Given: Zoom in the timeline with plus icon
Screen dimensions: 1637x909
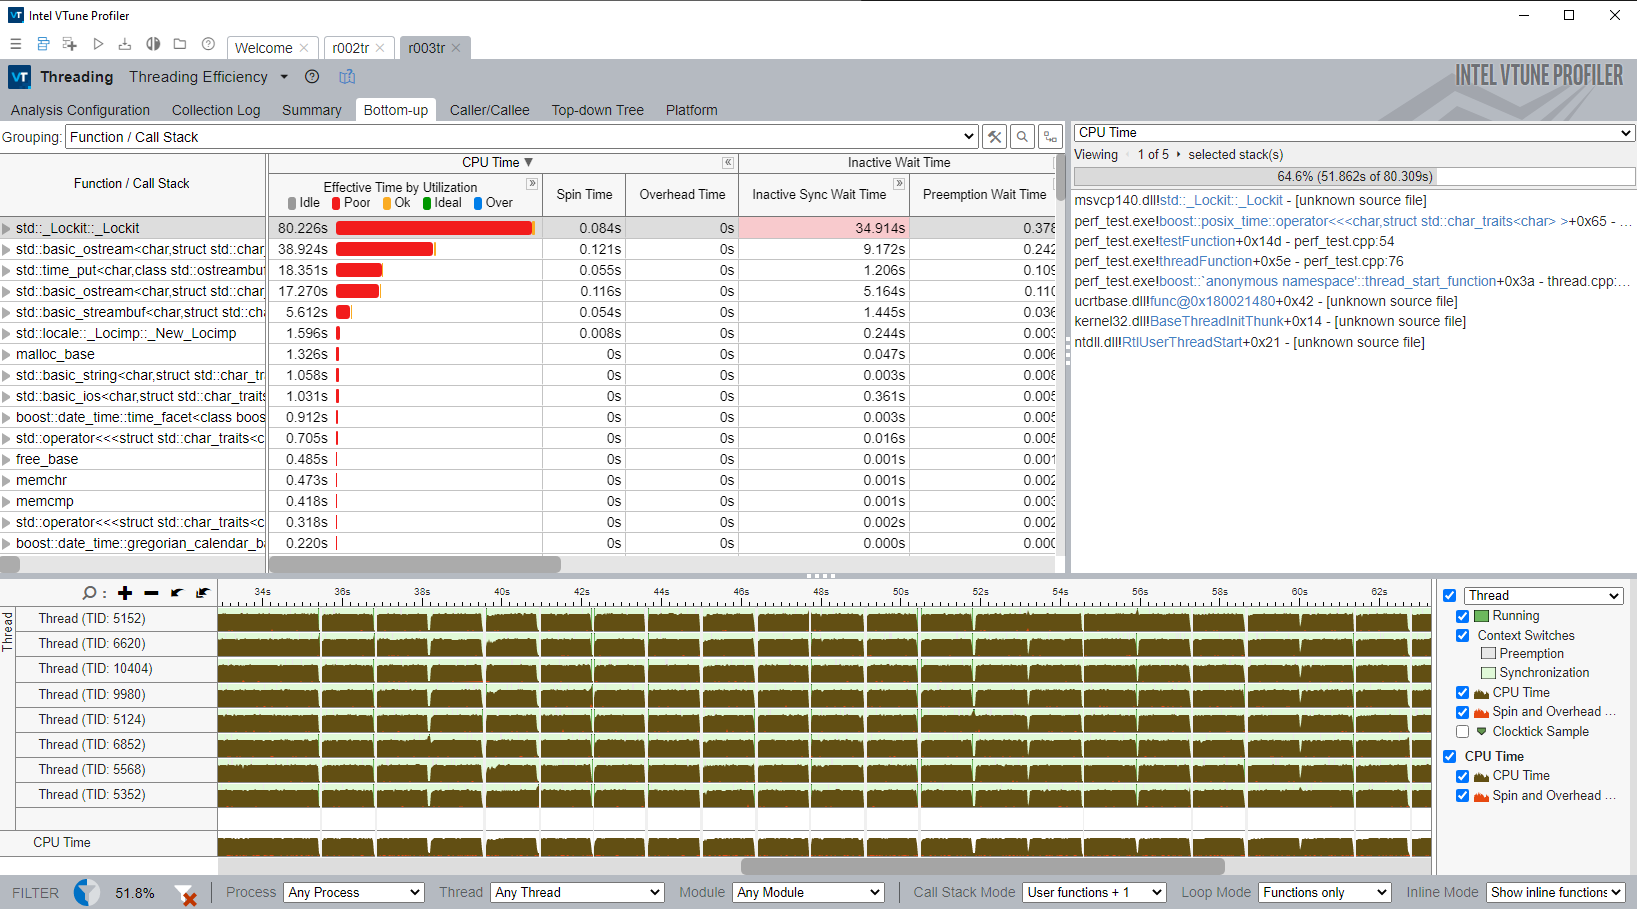Looking at the screenshot, I should (125, 593).
